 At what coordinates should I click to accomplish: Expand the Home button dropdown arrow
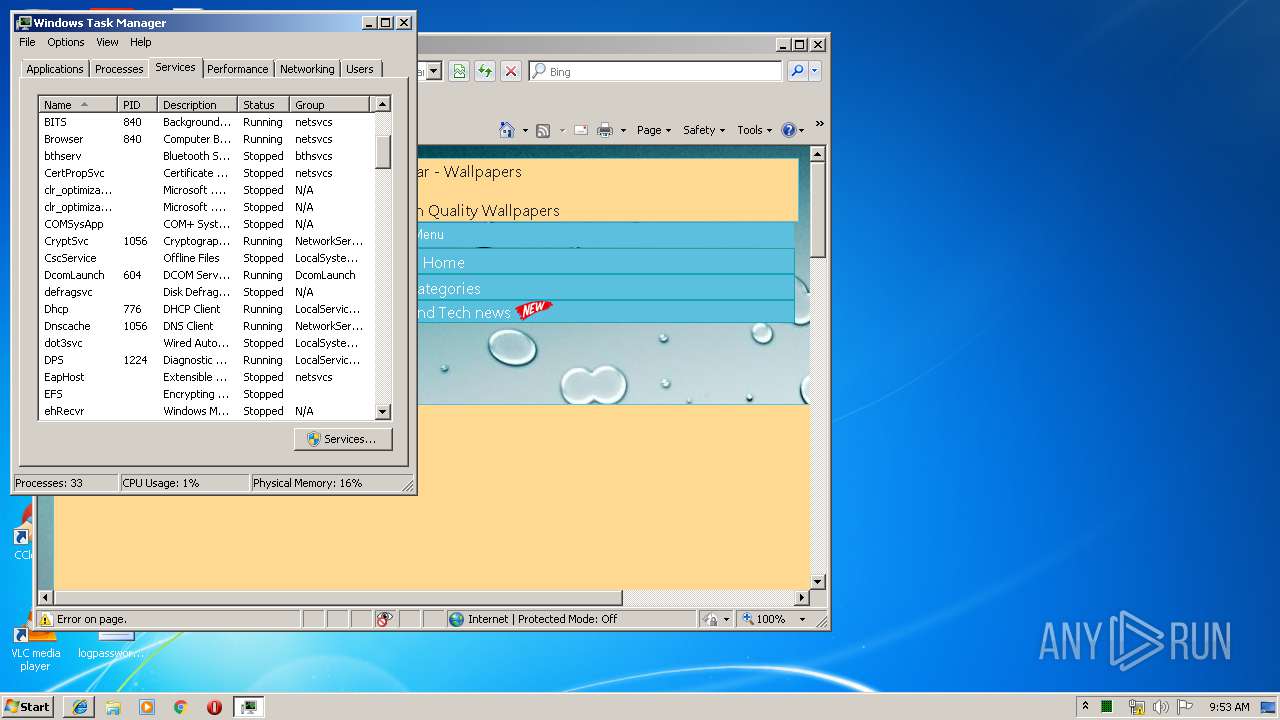525,130
